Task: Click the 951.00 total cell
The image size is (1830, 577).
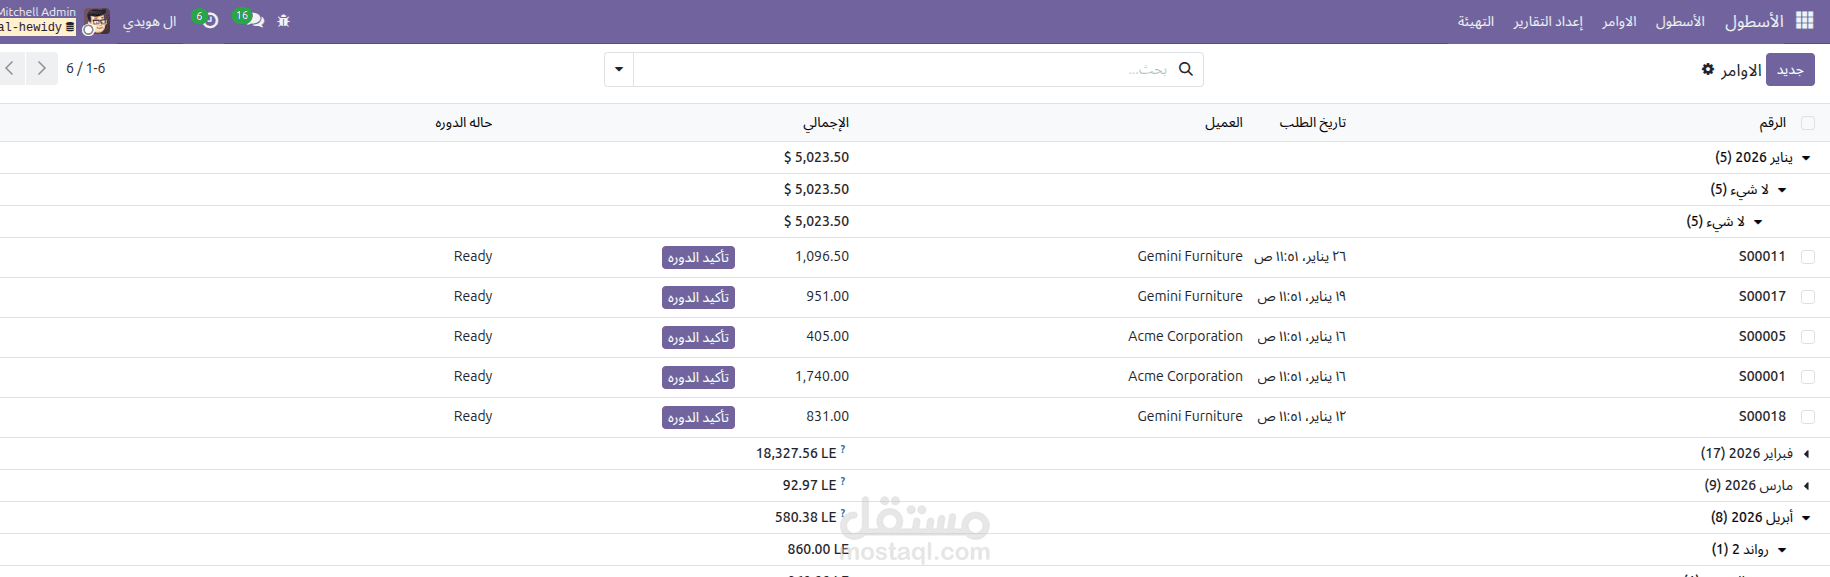Action: [x=828, y=296]
